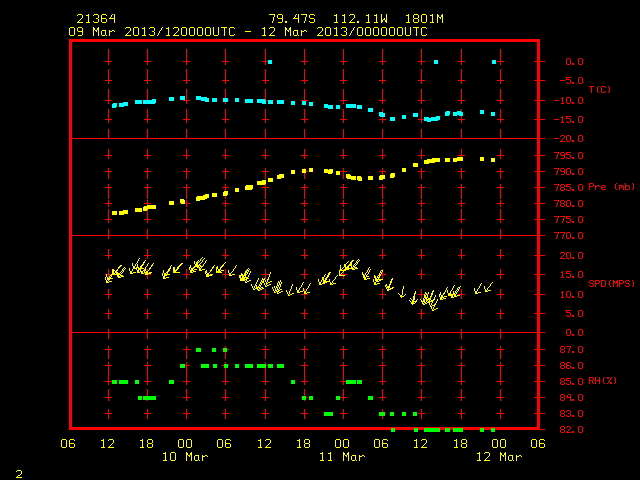Click the station ID 21364 label
This screenshot has width=640, height=480.
[x=96, y=19]
